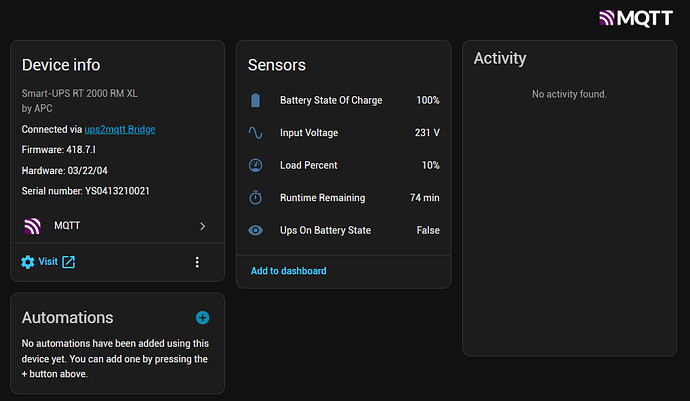Click the 74 min runtime value
The width and height of the screenshot is (690, 401).
425,198
